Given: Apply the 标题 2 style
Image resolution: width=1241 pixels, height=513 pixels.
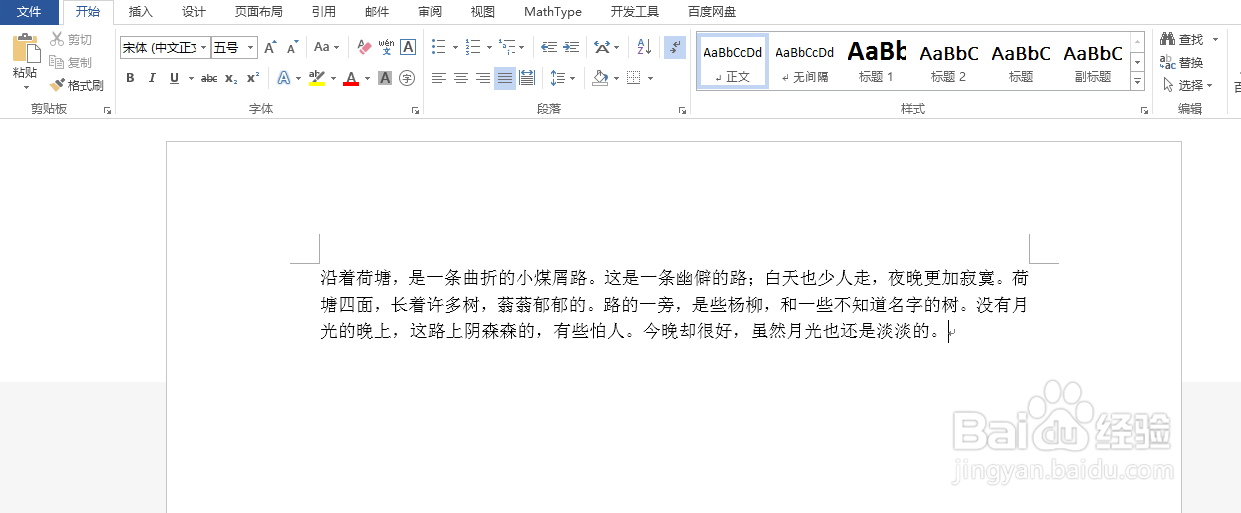Looking at the screenshot, I should [949, 62].
